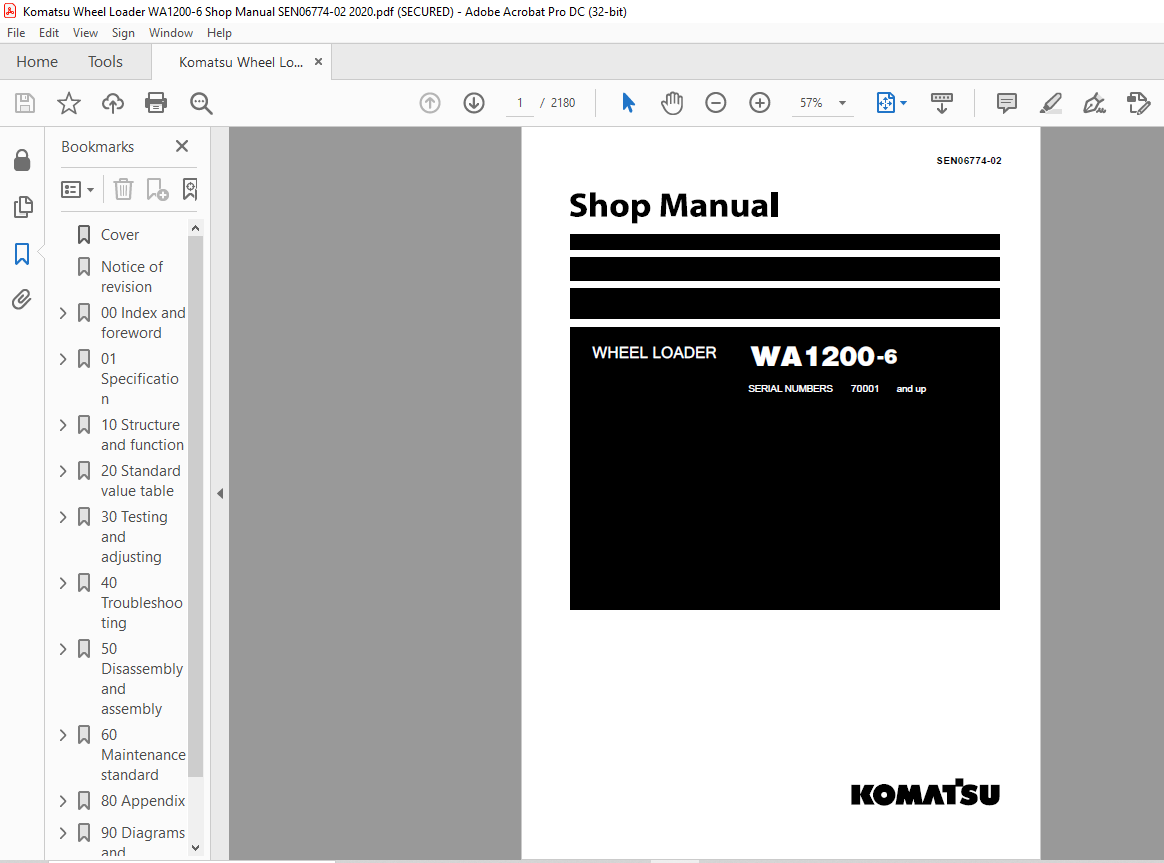Open the attachments paperclip panel icon
The height and width of the screenshot is (863, 1164).
[x=22, y=300]
